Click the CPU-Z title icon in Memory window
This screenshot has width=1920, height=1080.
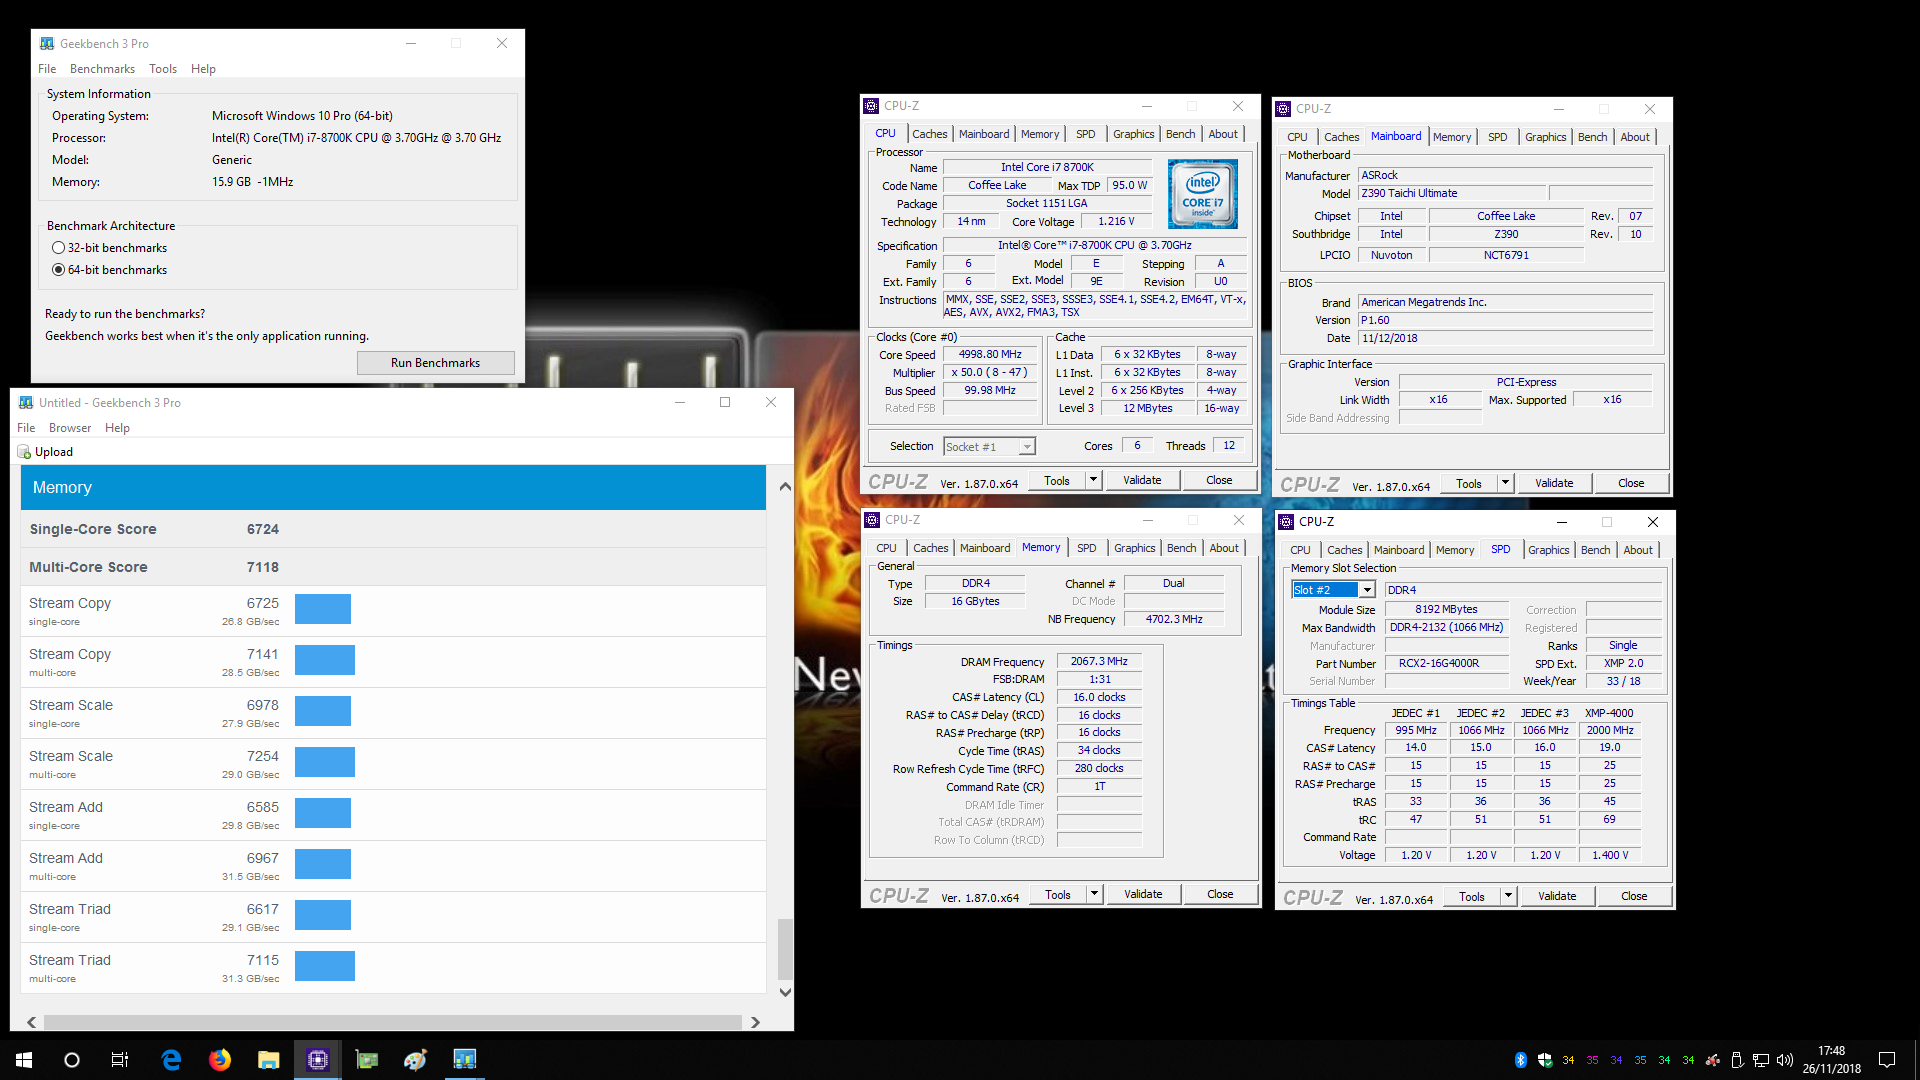(x=873, y=520)
